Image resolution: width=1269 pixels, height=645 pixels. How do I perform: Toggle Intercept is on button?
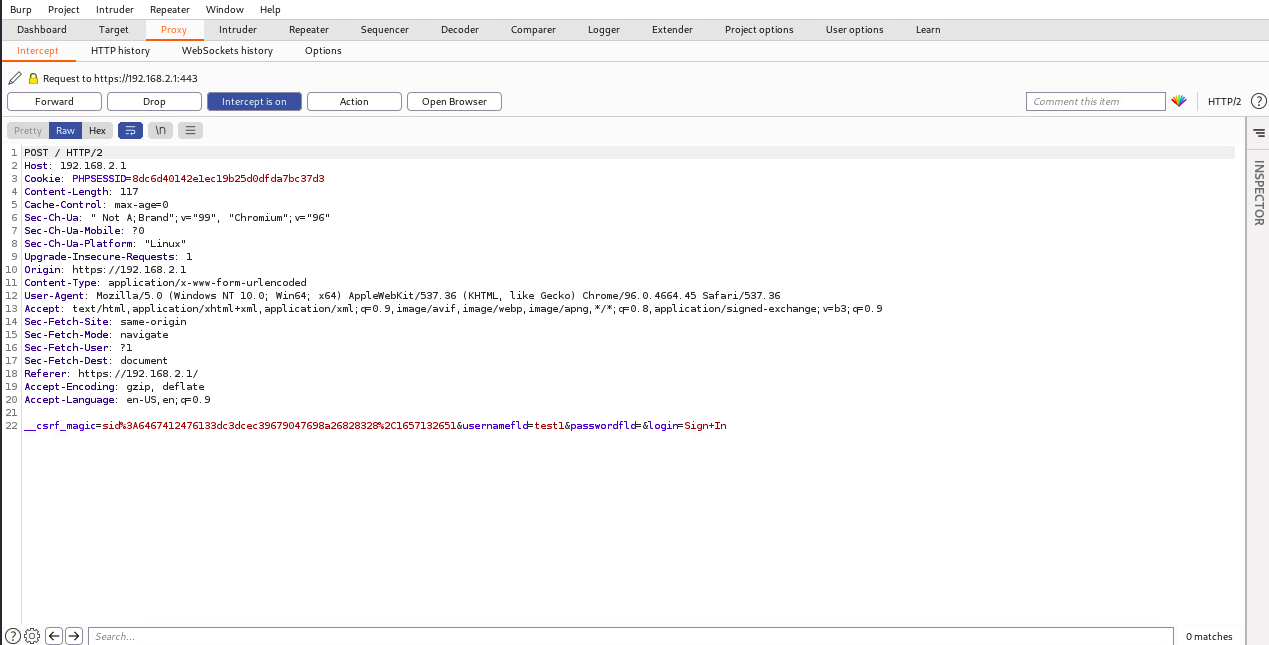[x=254, y=101]
